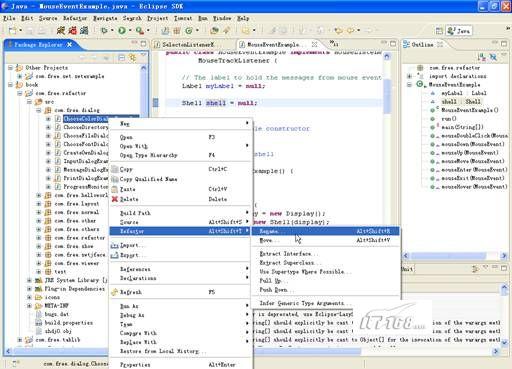Open the Window menu

[x=222, y=18]
